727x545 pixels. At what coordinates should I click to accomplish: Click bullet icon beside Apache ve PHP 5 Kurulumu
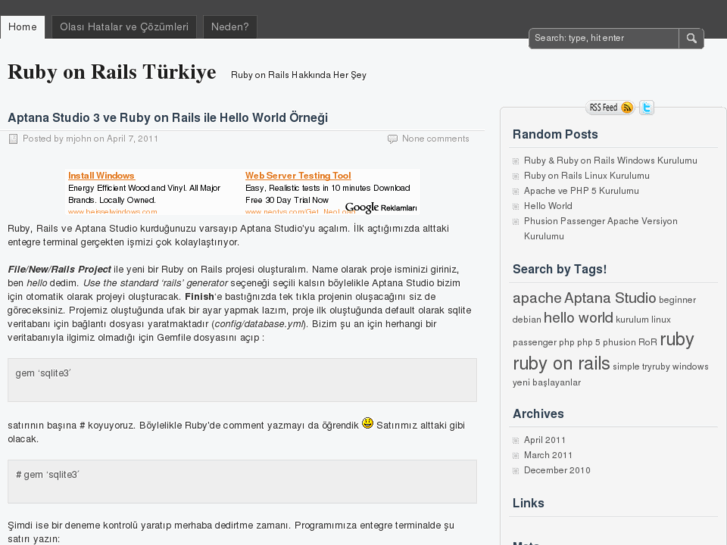516,191
